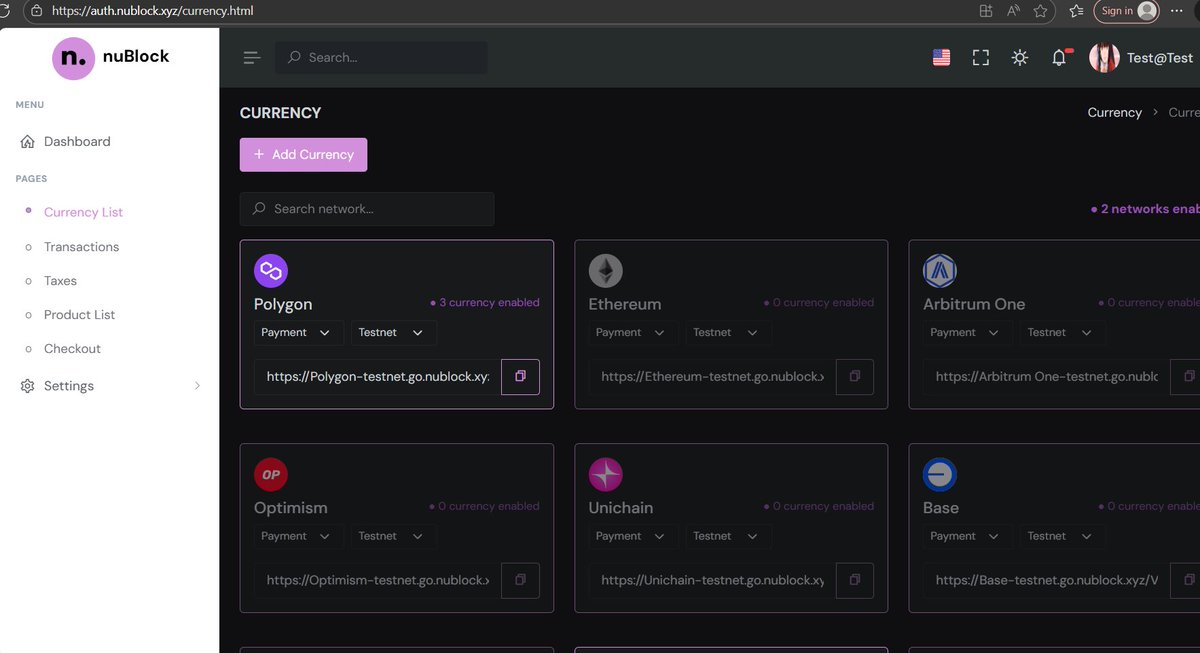Switch light/dark theme sun icon
The width and height of the screenshot is (1200, 653).
coord(1020,58)
